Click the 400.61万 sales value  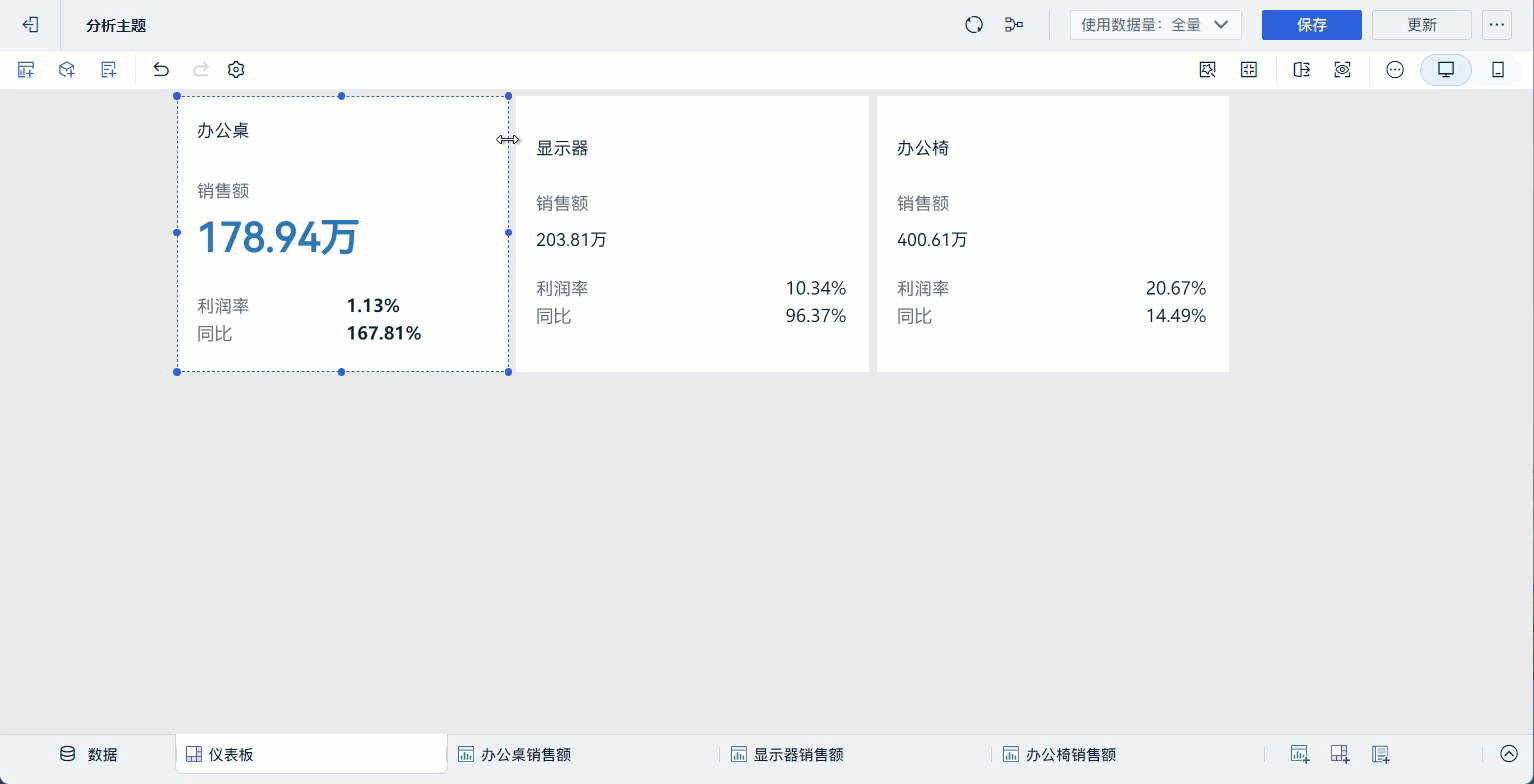click(x=932, y=240)
